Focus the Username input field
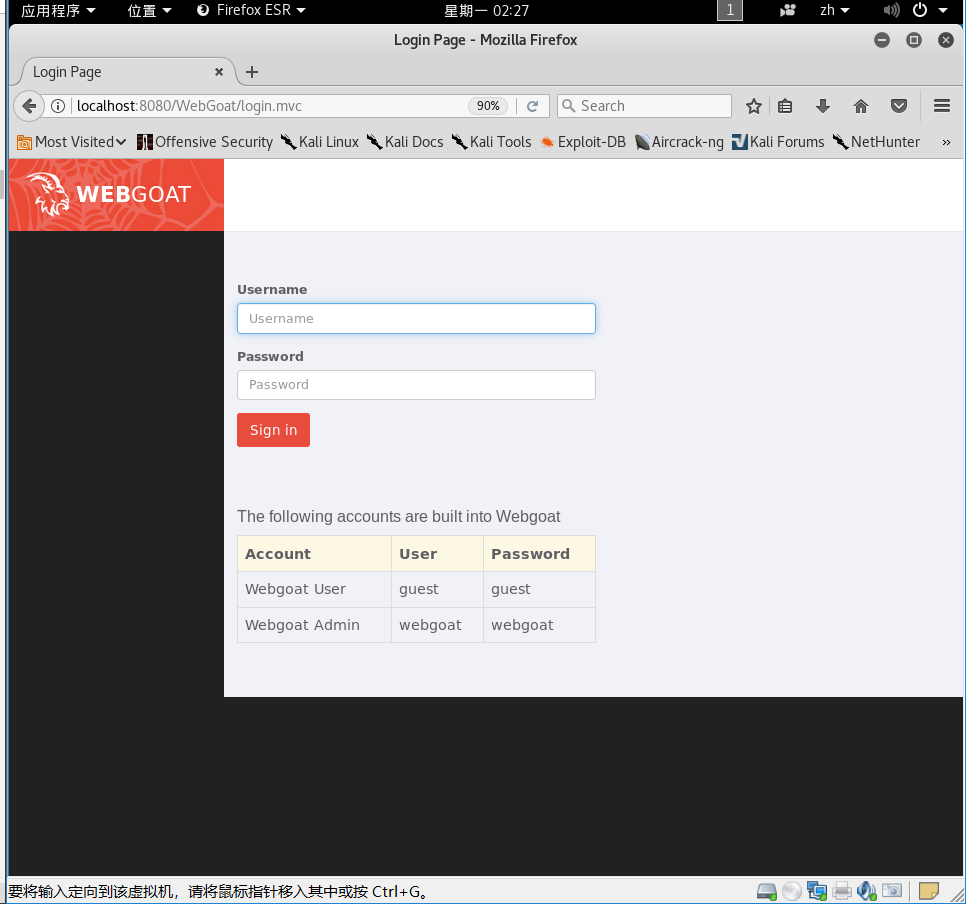Image resolution: width=966 pixels, height=904 pixels. pos(416,319)
